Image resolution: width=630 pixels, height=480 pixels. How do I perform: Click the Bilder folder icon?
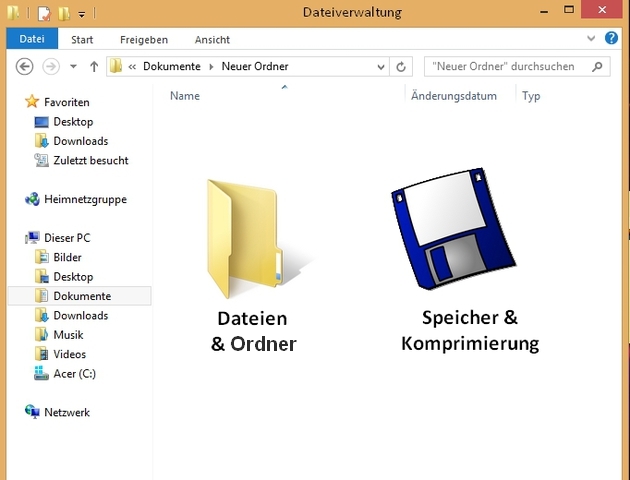pyautogui.click(x=41, y=257)
